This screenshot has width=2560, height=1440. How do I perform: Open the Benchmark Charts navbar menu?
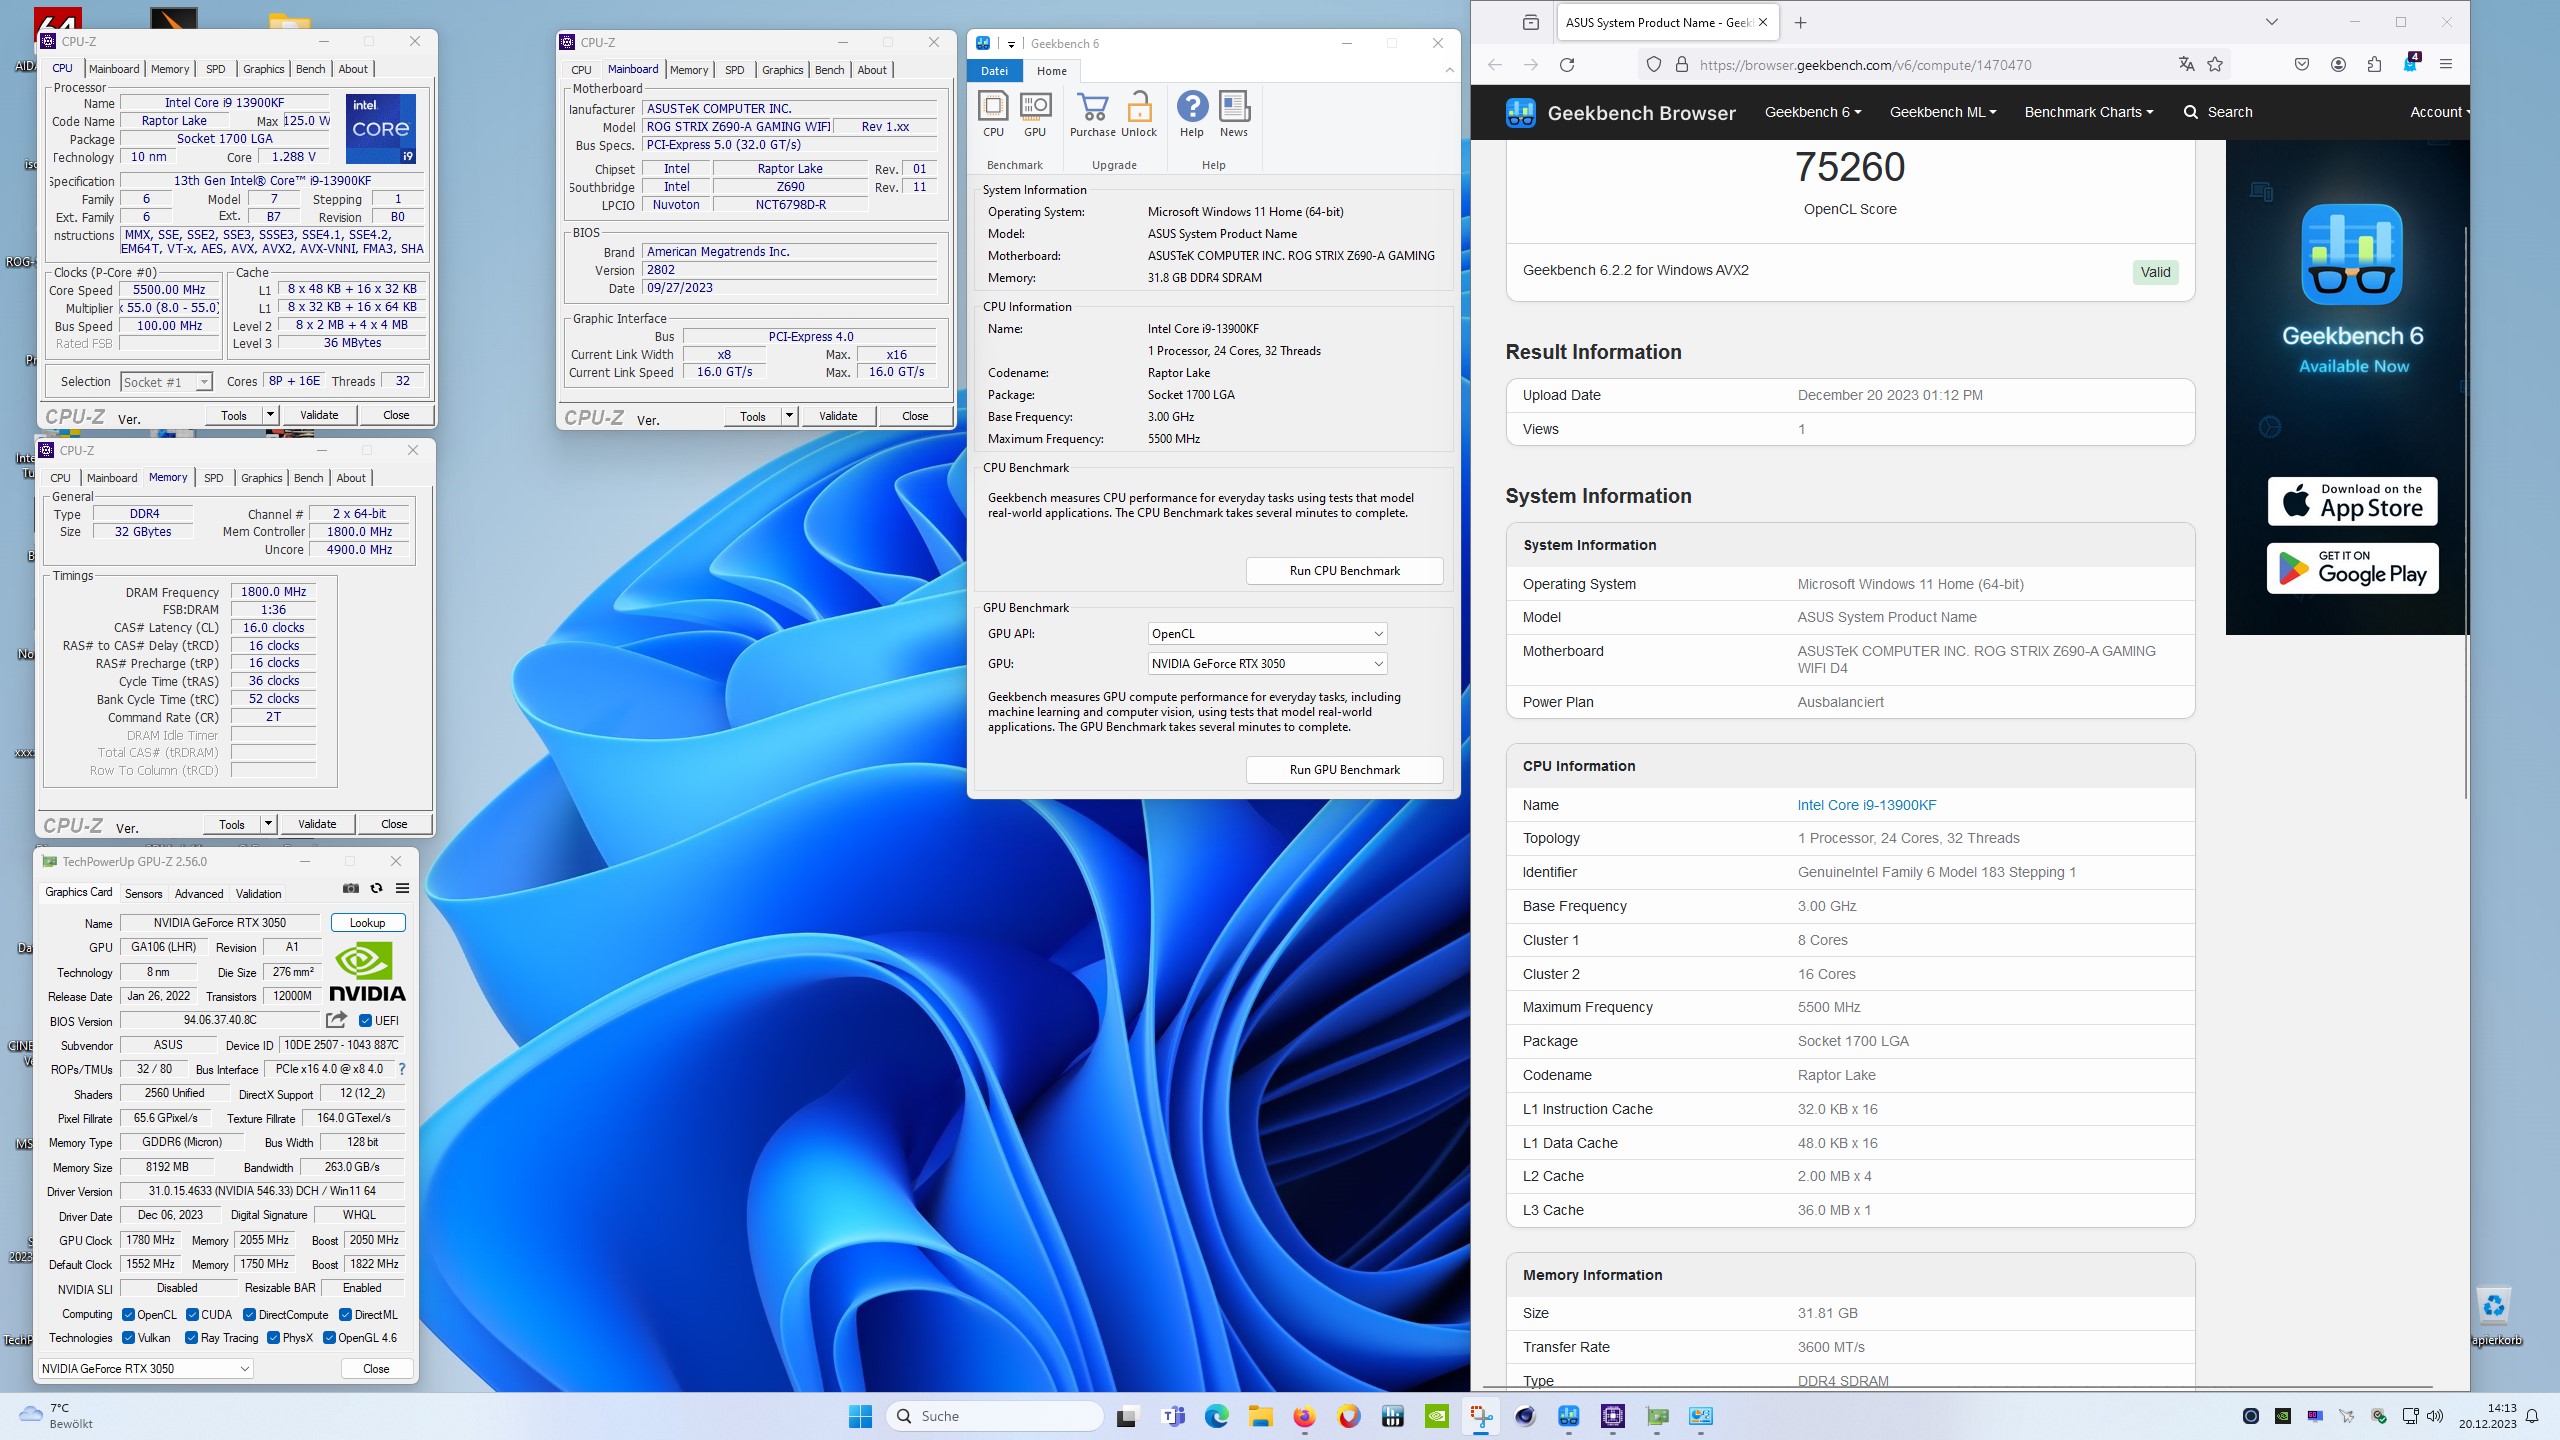2089,112
